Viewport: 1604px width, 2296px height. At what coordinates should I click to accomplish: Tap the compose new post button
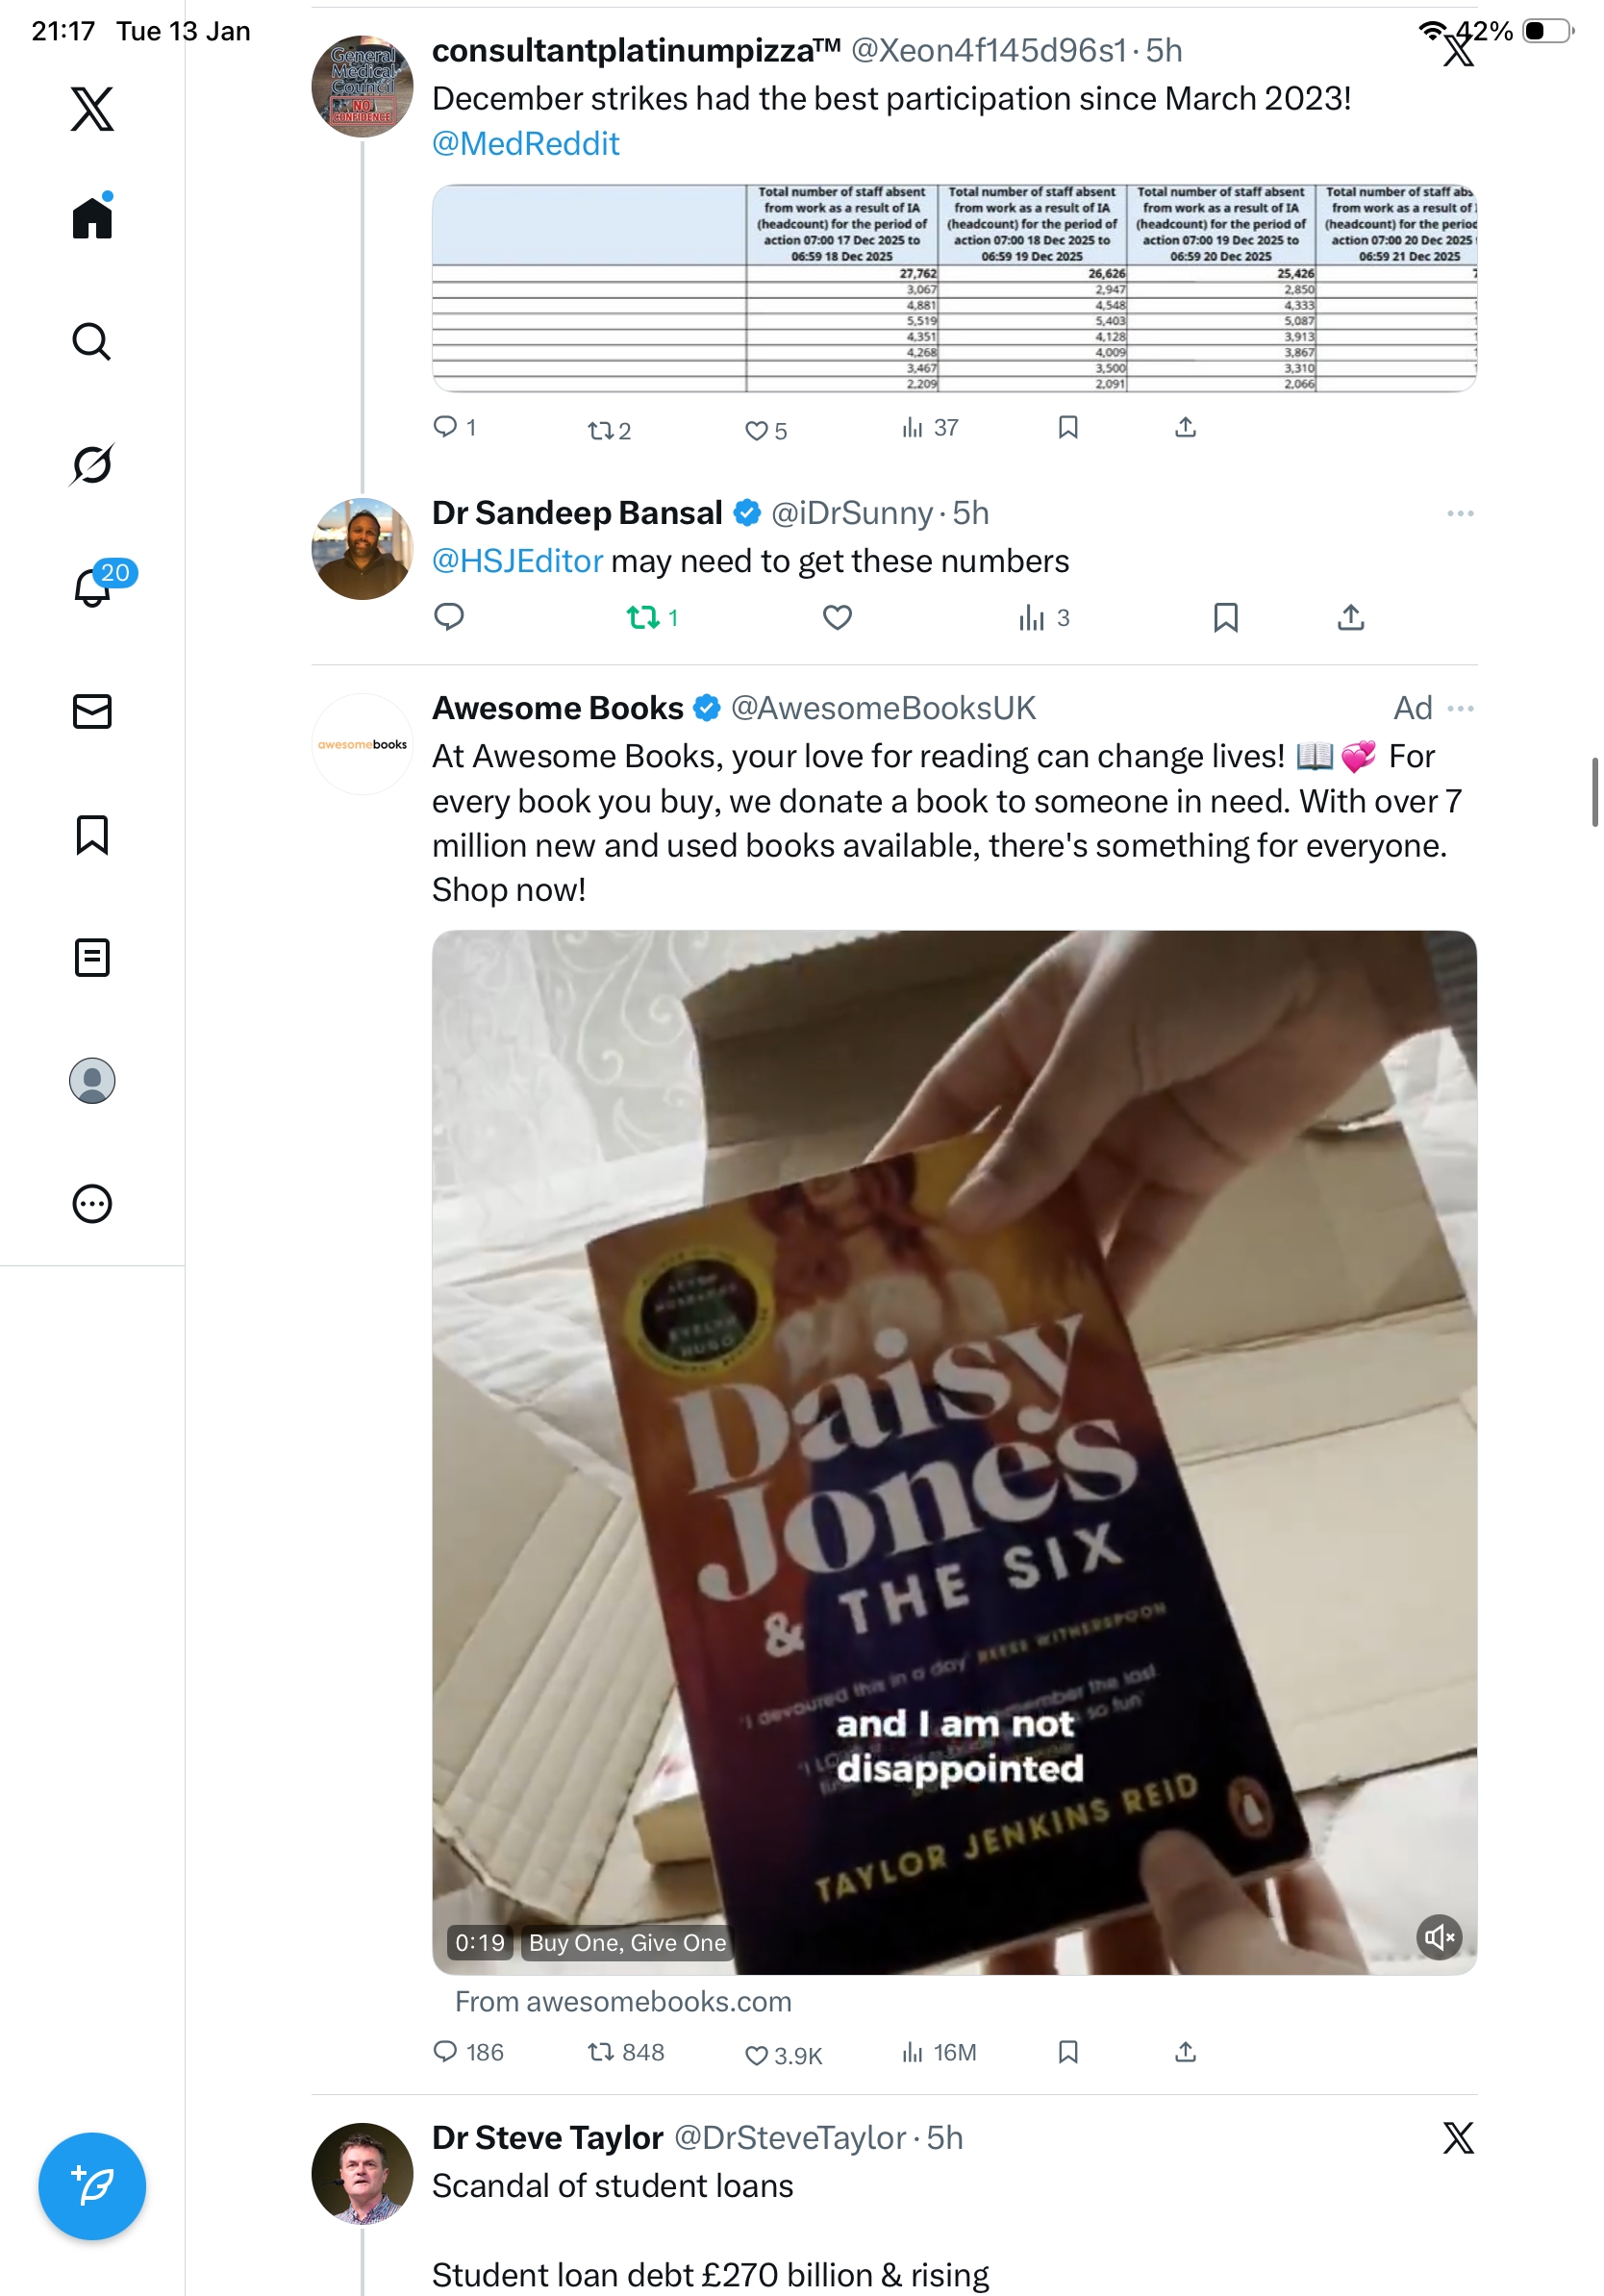coord(92,2185)
